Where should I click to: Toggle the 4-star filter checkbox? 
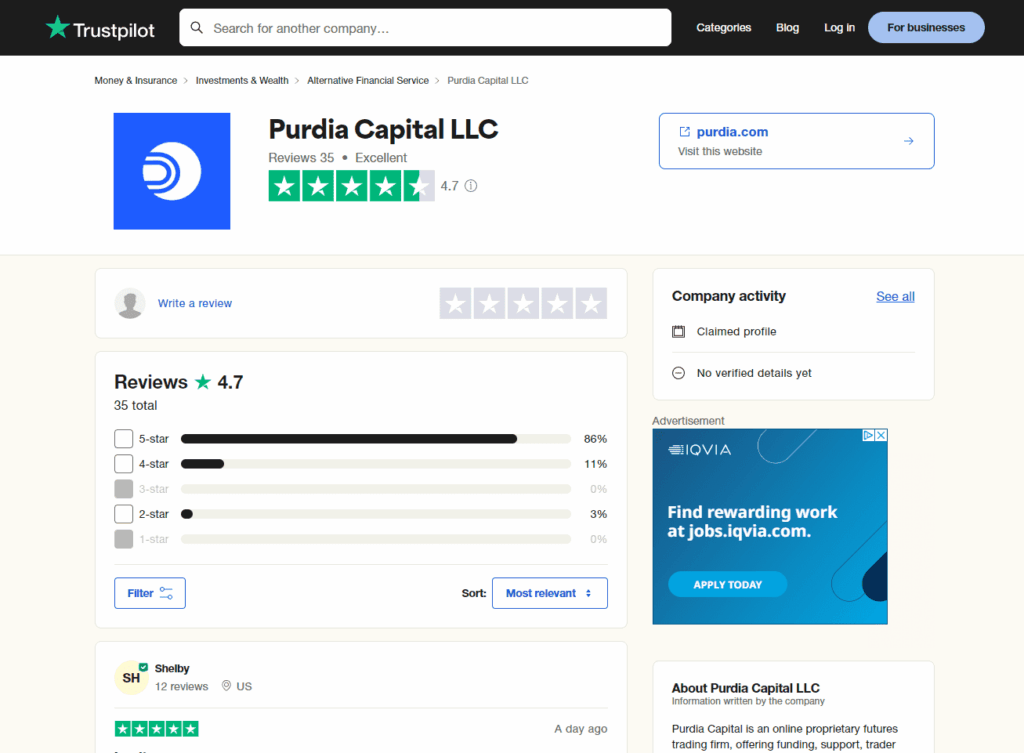coord(123,464)
